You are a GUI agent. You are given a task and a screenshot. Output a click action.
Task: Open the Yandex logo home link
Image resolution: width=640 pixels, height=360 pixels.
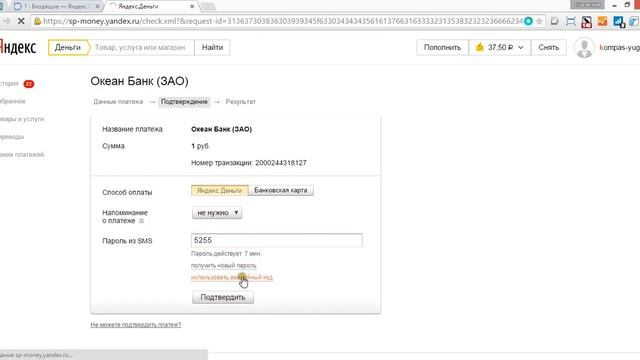coord(18,47)
